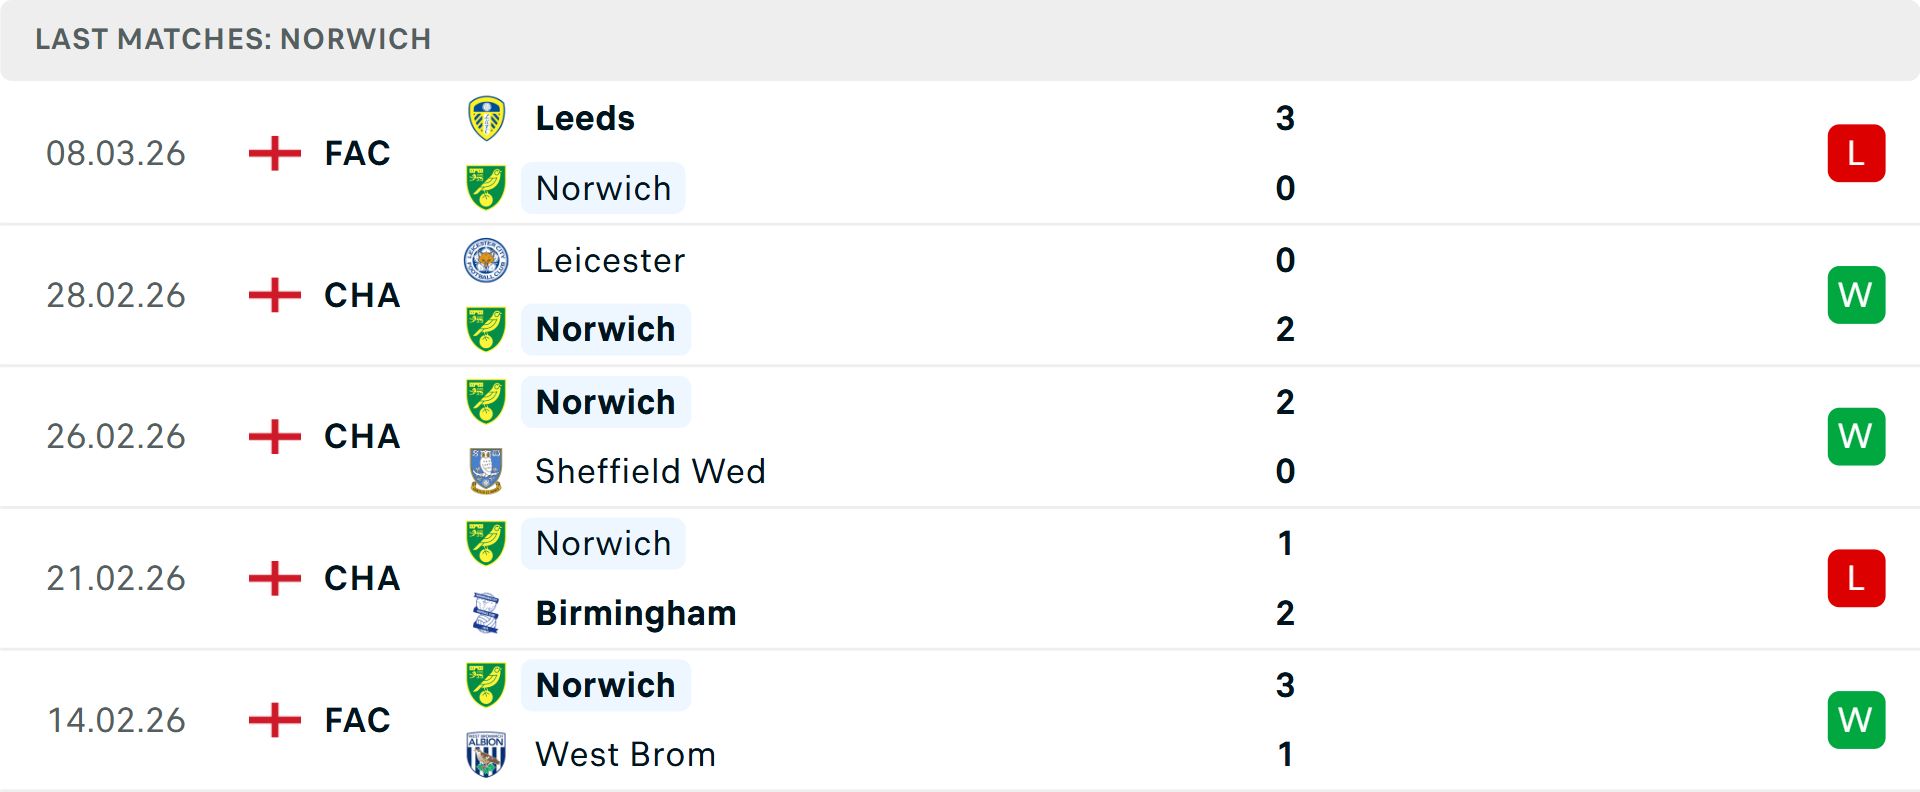Click the Birmingham City club crest

pyautogui.click(x=486, y=613)
